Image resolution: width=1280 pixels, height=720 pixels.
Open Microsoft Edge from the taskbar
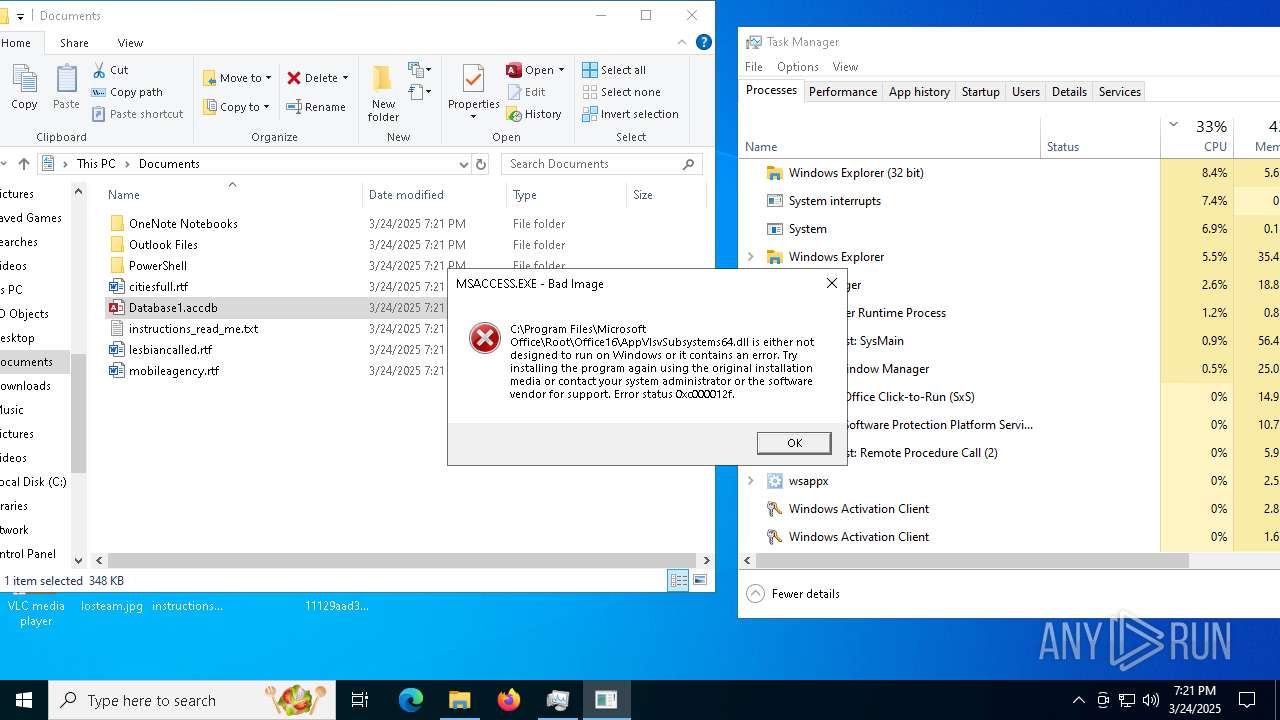[411, 700]
